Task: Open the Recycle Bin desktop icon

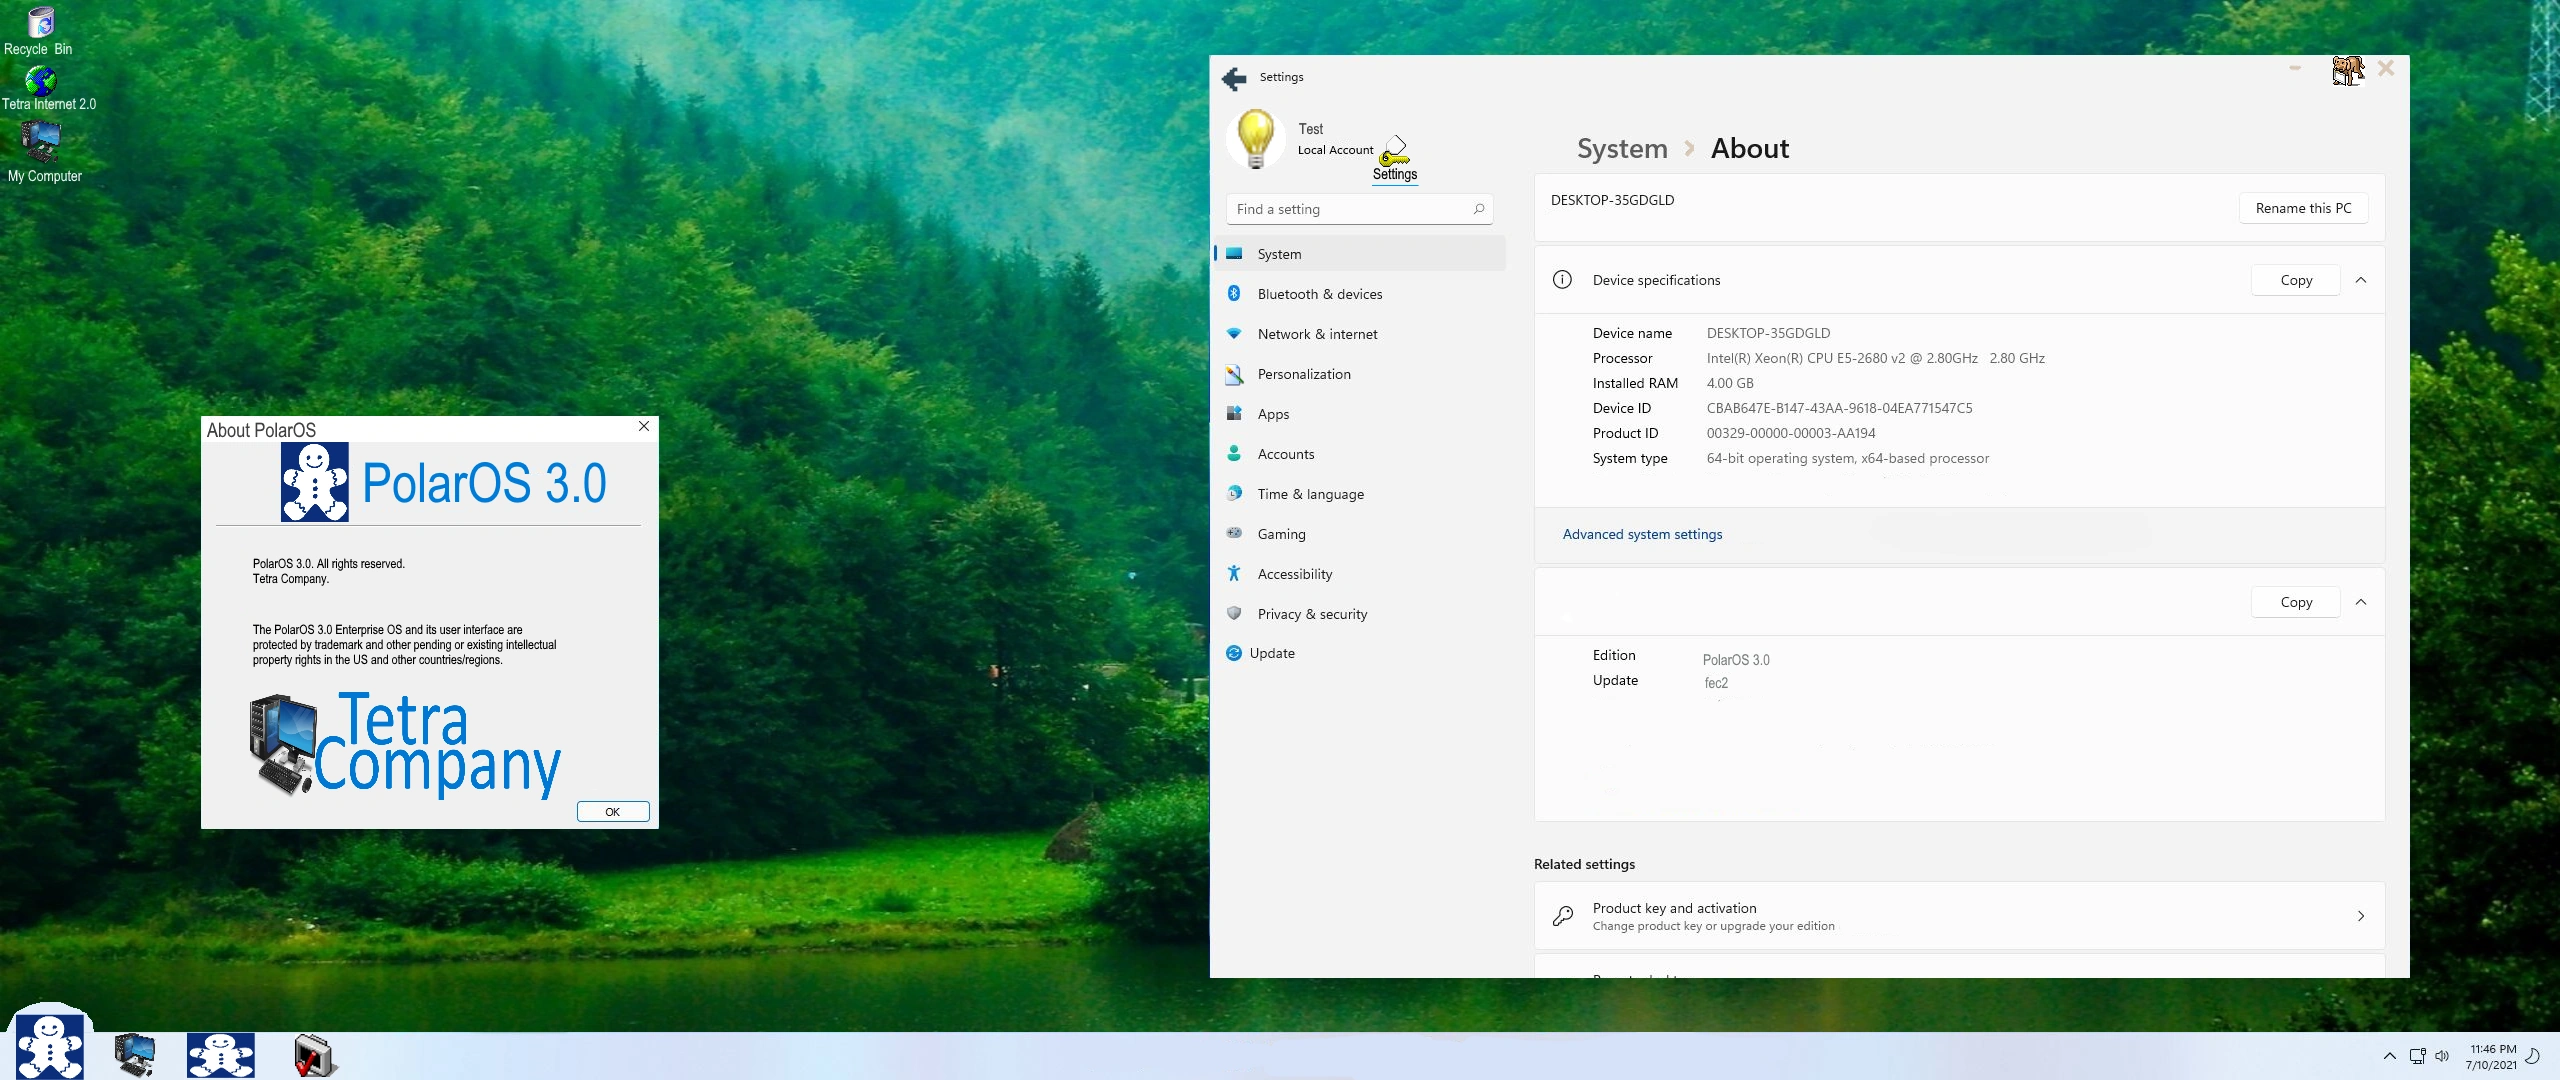Action: pos(40,24)
